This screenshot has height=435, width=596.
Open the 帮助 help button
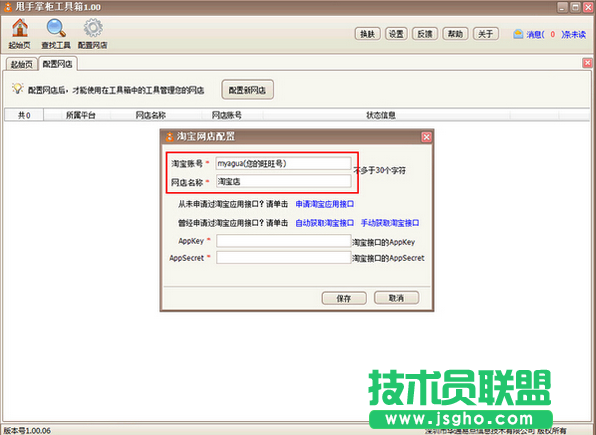click(455, 34)
